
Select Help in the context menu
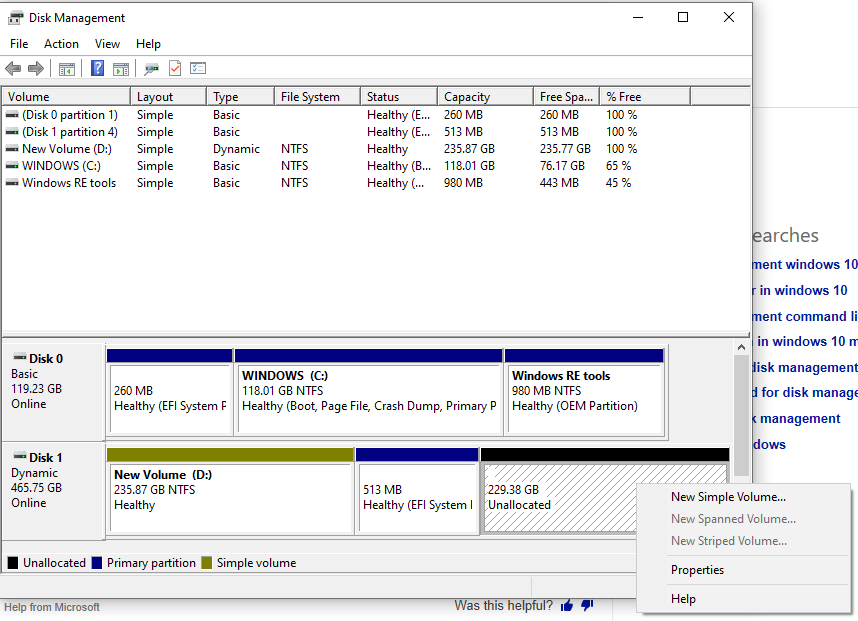pyautogui.click(x=683, y=599)
